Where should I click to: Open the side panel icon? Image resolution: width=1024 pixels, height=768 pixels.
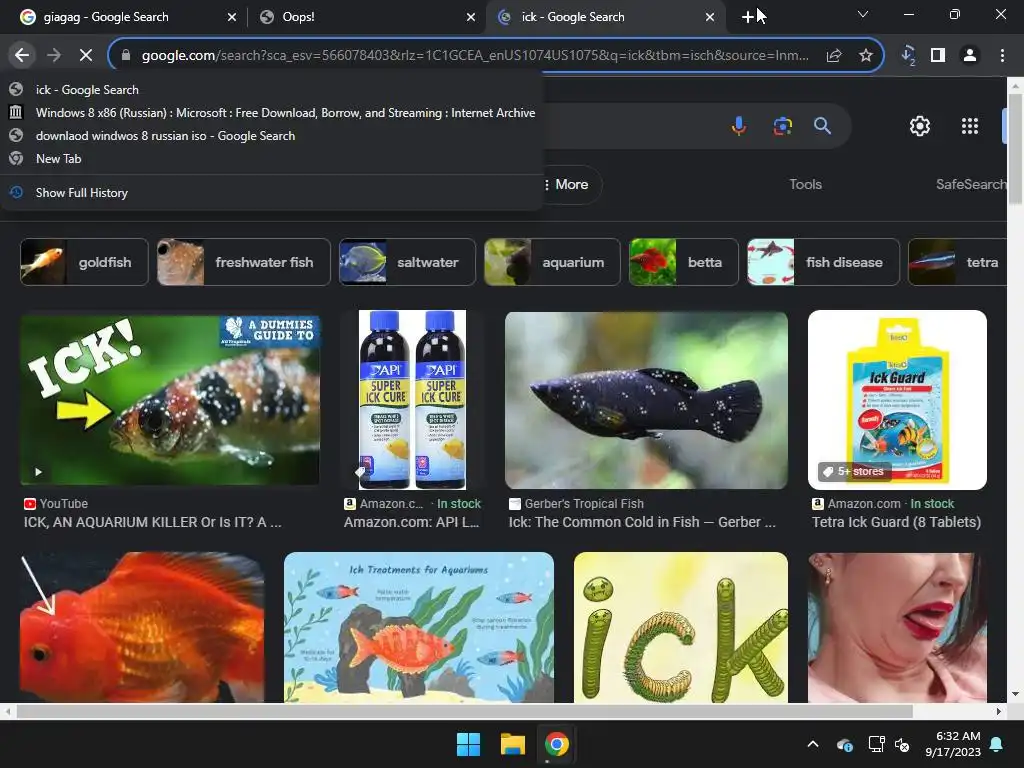pos(938,56)
